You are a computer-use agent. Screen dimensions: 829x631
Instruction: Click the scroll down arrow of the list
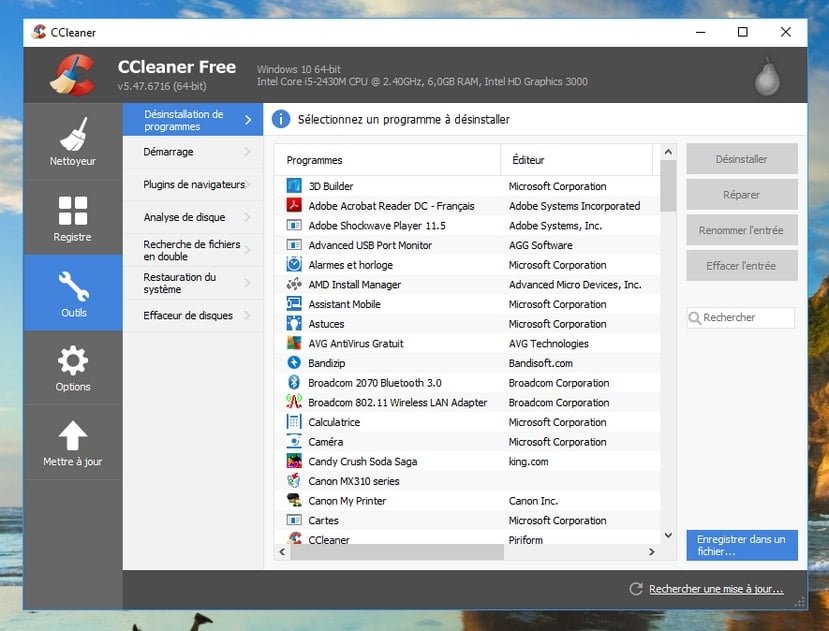point(668,536)
